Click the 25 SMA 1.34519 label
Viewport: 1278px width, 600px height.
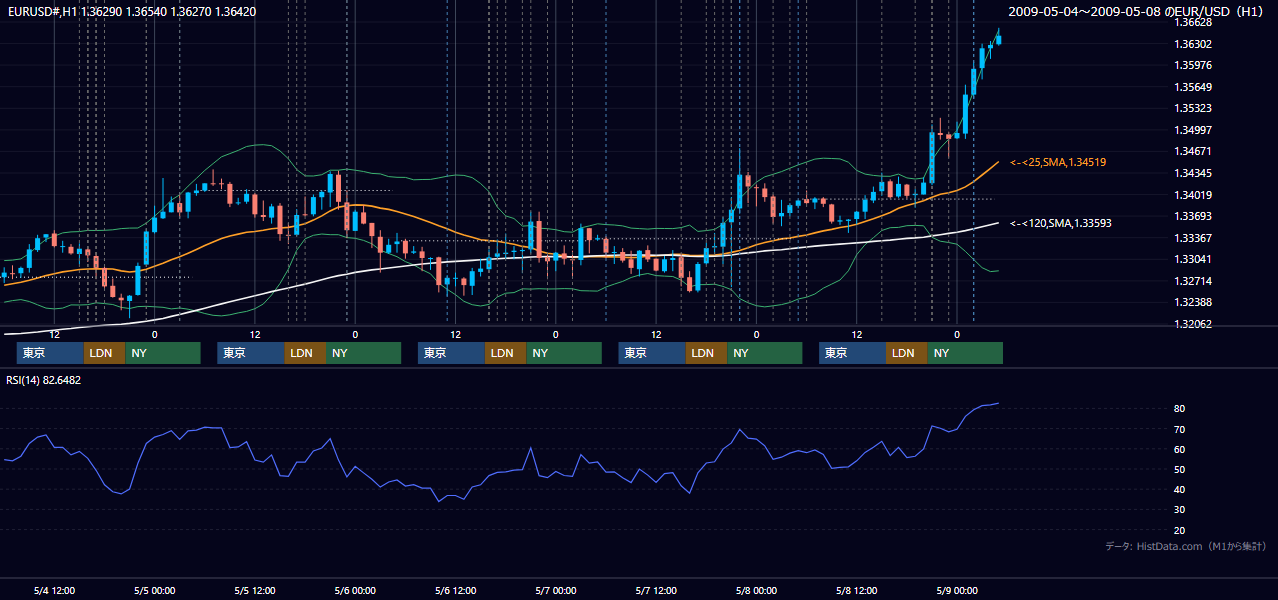[x=1058, y=162]
